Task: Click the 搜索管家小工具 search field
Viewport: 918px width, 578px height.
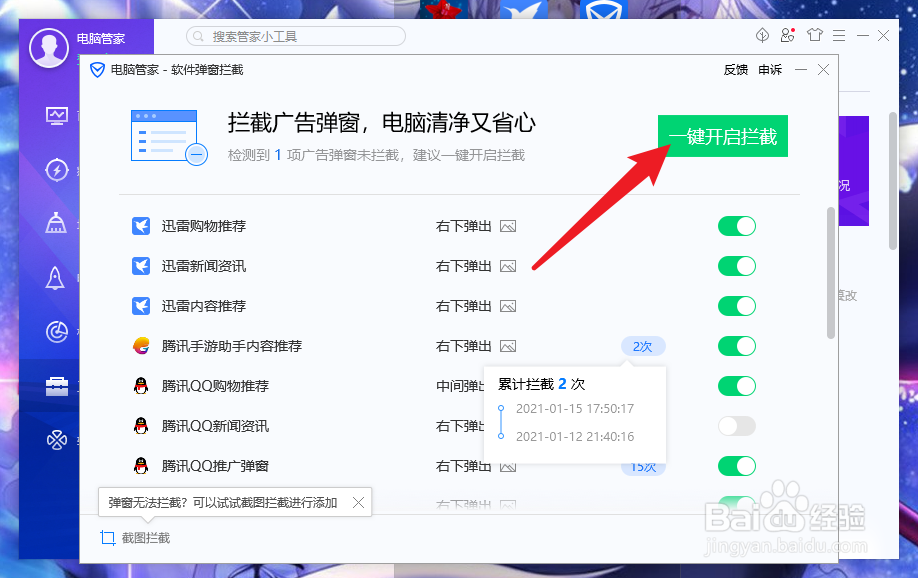Action: pyautogui.click(x=296, y=36)
